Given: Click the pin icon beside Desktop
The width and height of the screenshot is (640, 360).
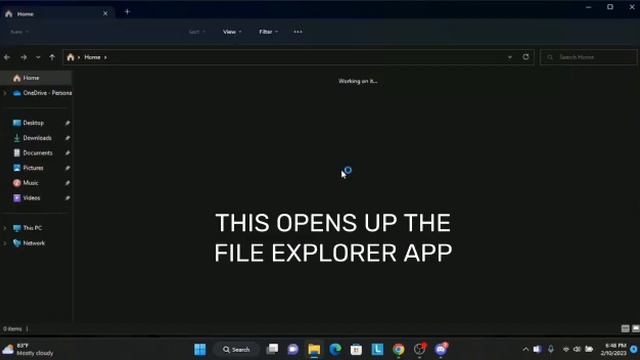Looking at the screenshot, I should point(67,123).
